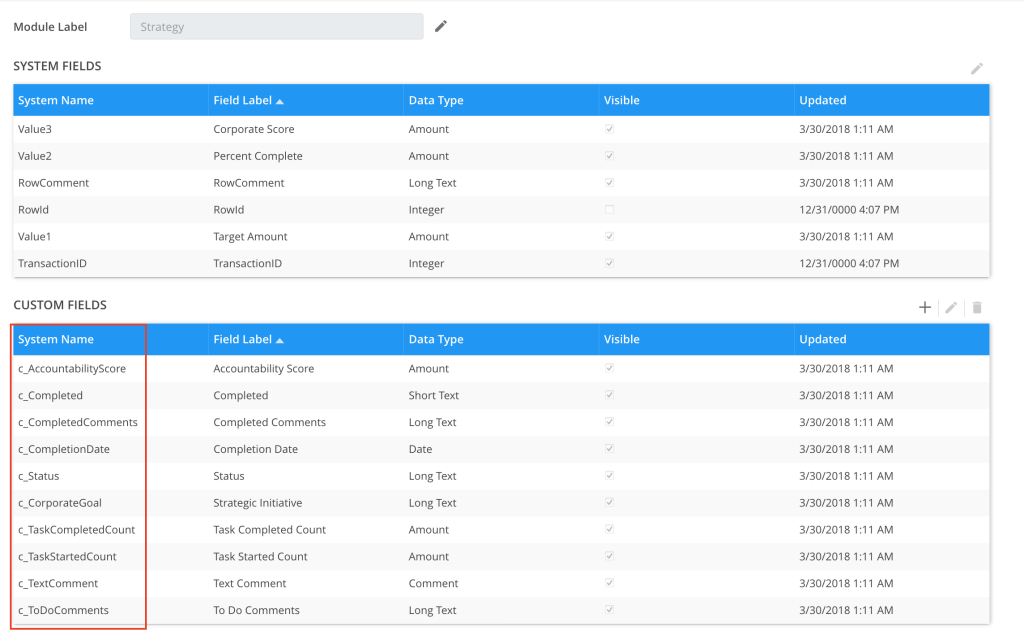
Task: Click Custom Fields System Name column header
Action: (x=56, y=339)
